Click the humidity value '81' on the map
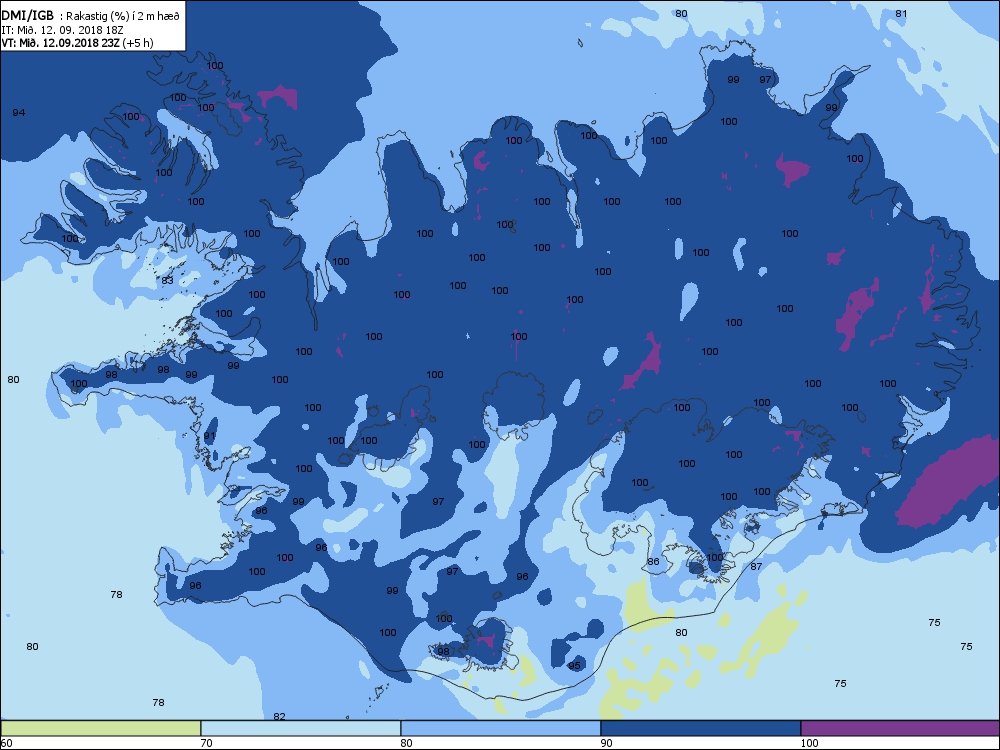The width and height of the screenshot is (1000, 750). [901, 13]
